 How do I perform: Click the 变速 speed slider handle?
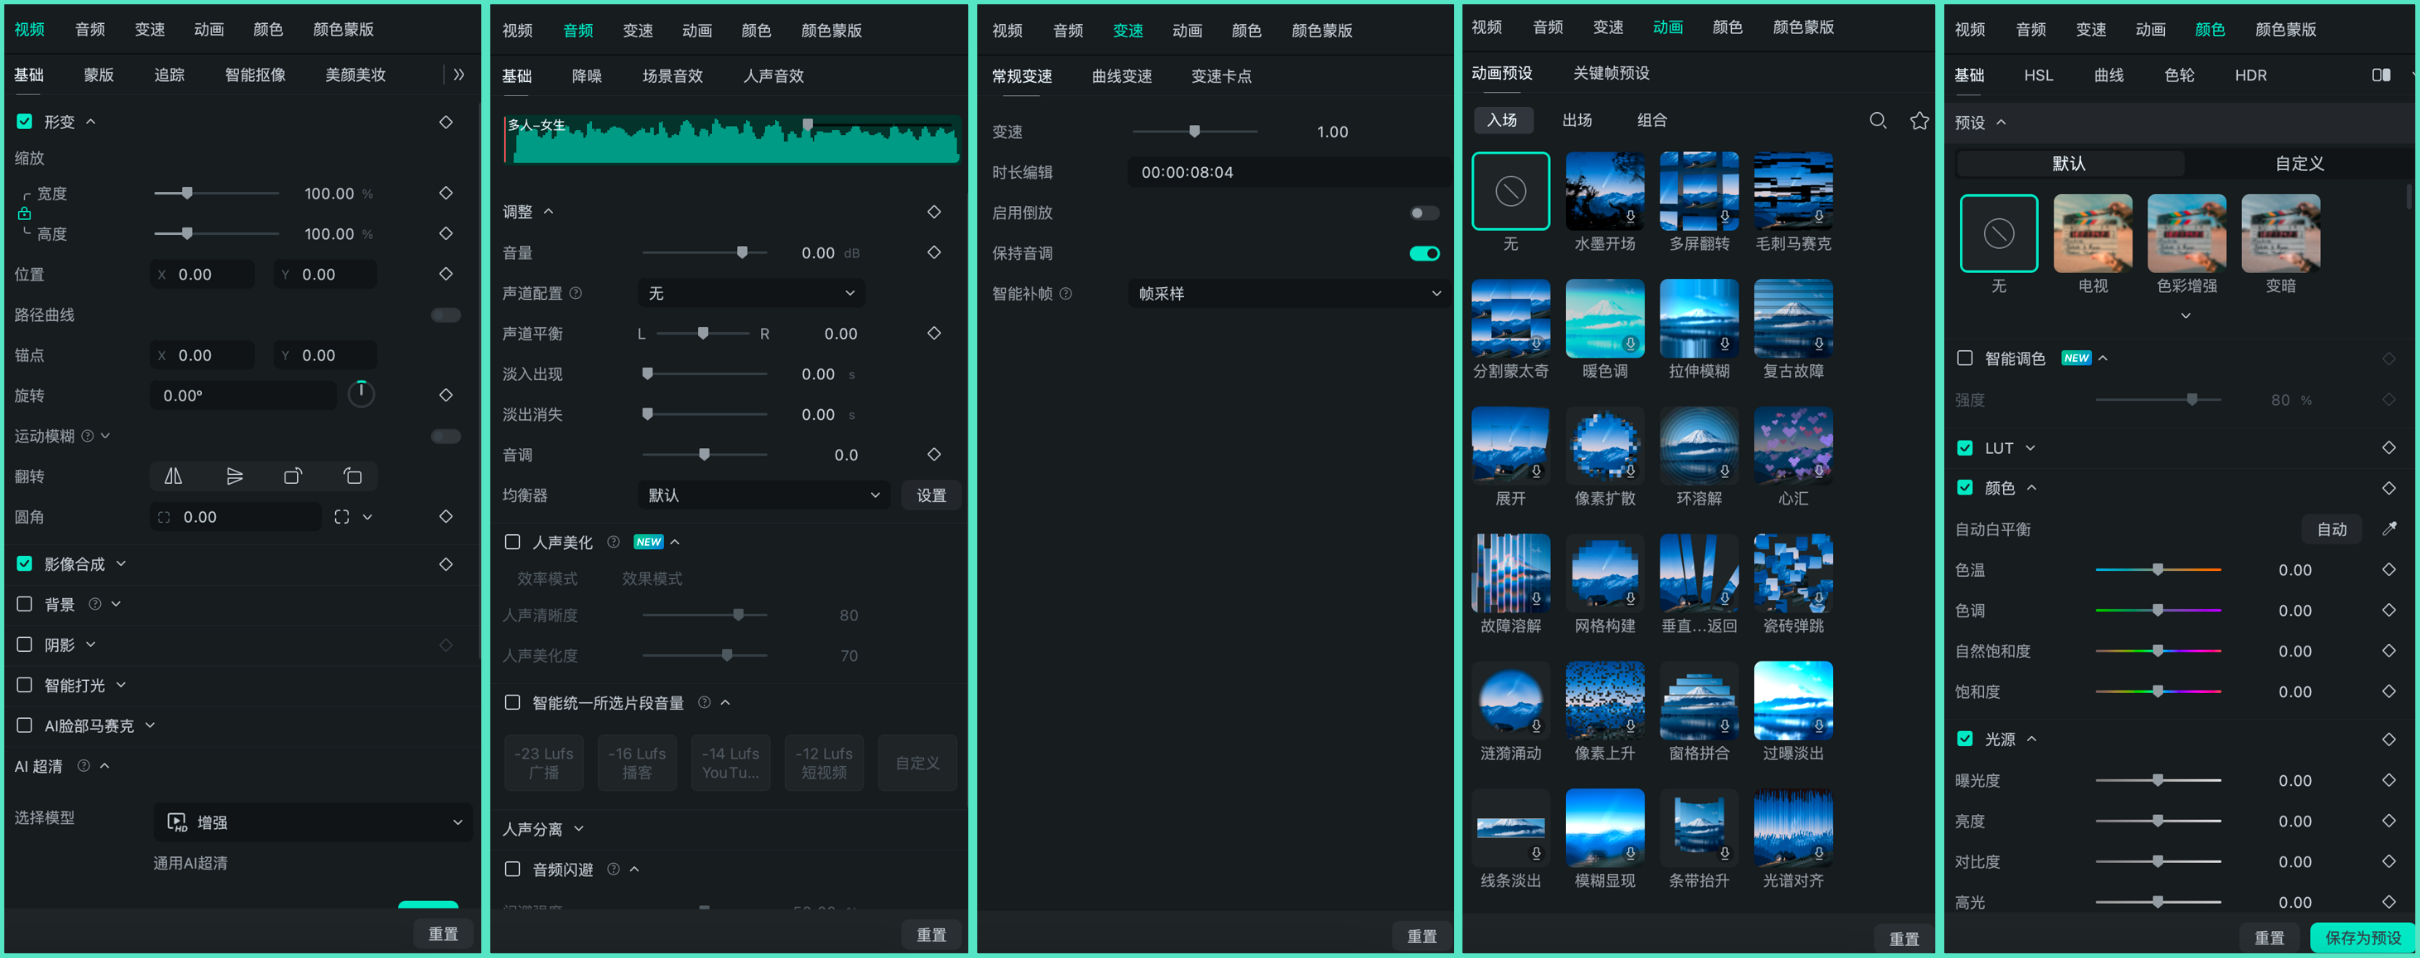1194,131
